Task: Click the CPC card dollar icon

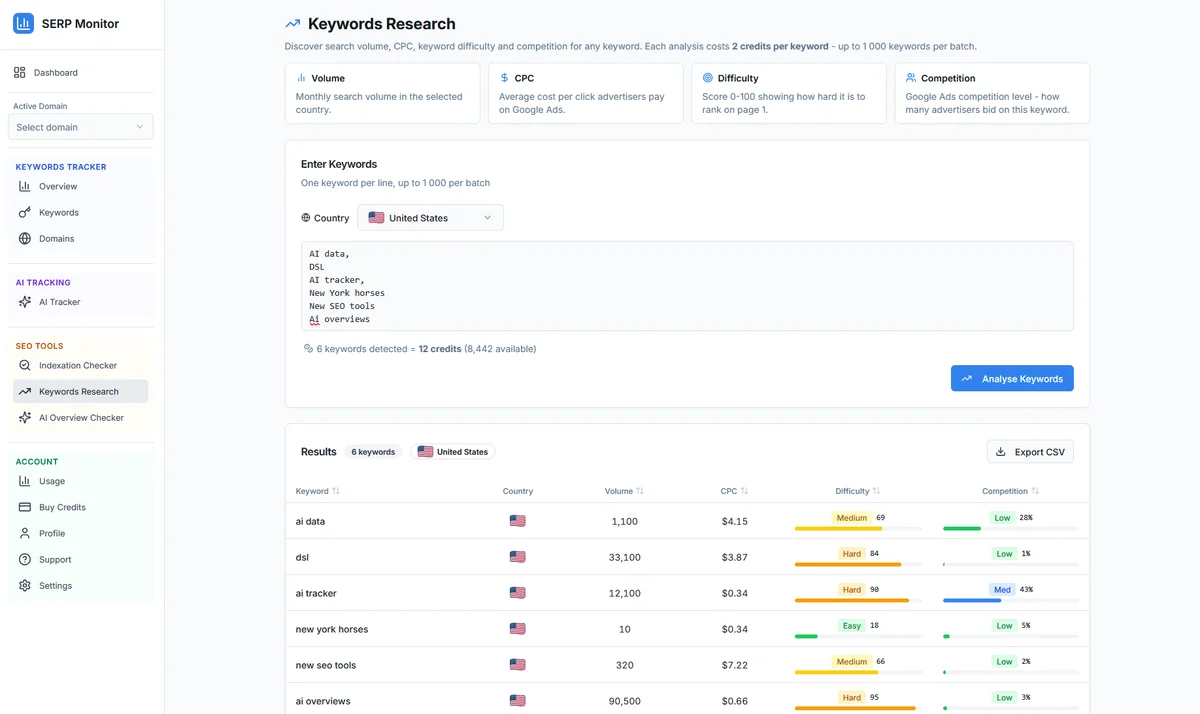Action: pos(504,78)
